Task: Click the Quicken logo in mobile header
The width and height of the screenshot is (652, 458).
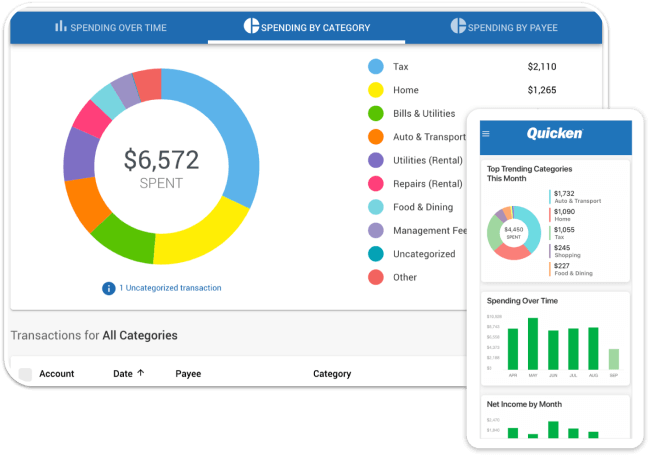Action: point(554,134)
